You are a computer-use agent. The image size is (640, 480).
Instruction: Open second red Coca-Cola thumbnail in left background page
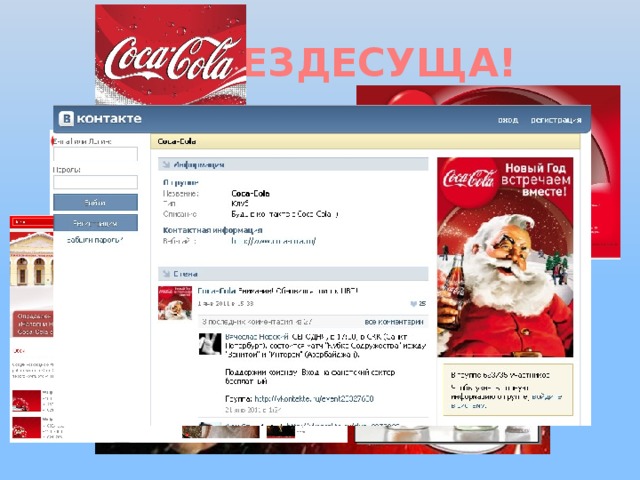coord(27,427)
